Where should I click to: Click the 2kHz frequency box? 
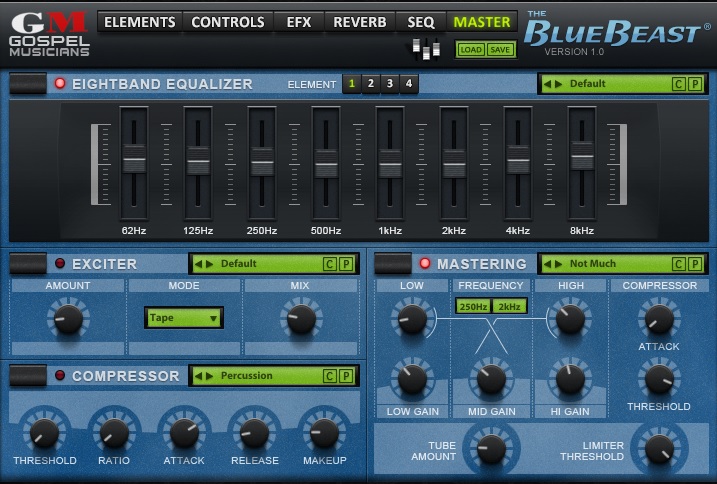pyautogui.click(x=509, y=307)
